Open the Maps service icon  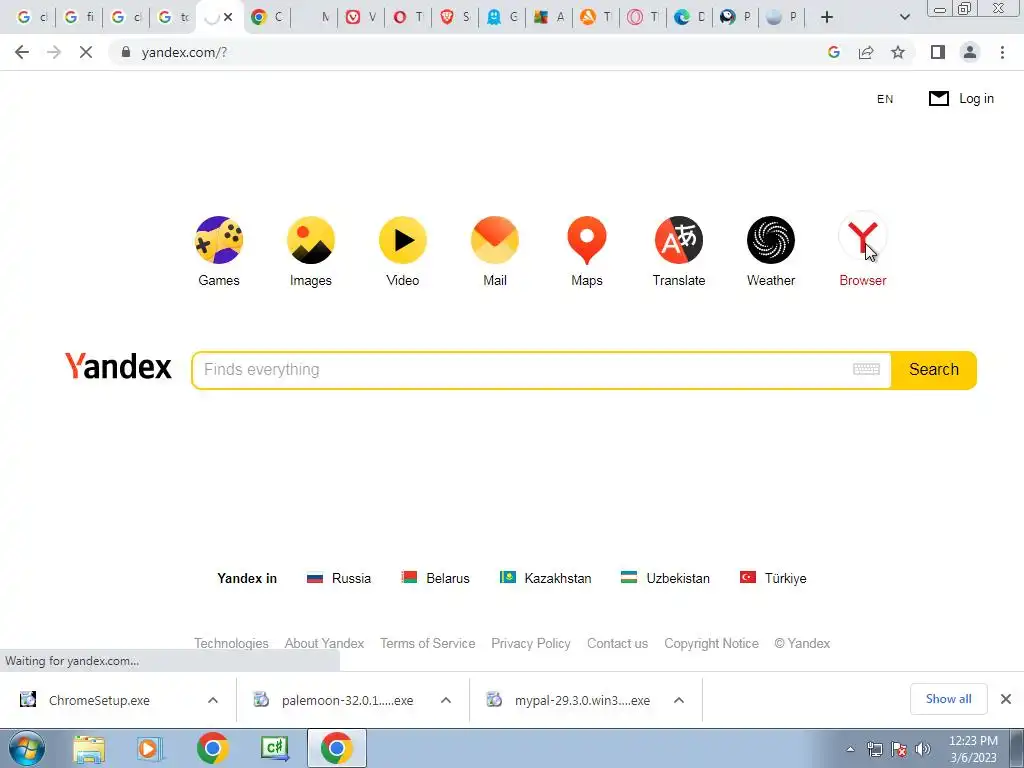(587, 240)
